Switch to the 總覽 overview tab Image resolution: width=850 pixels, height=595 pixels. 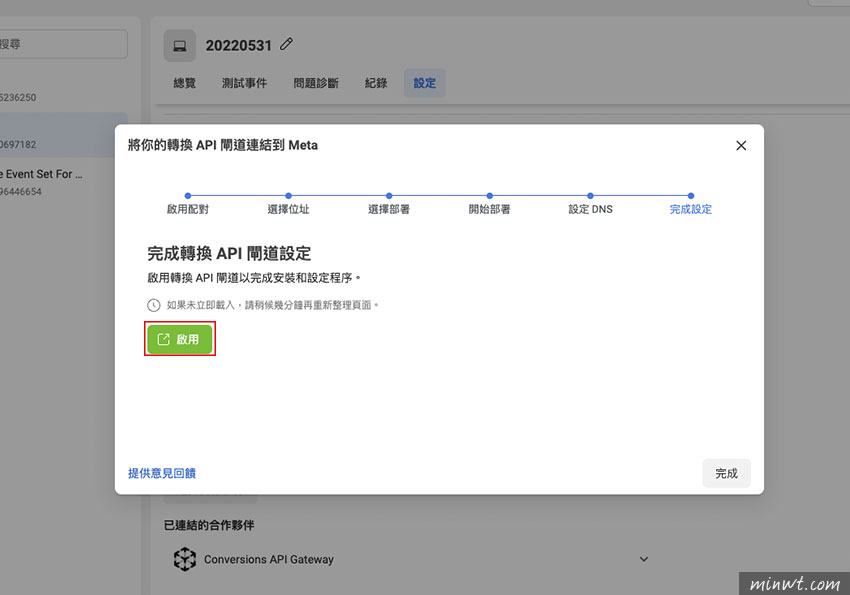point(184,83)
